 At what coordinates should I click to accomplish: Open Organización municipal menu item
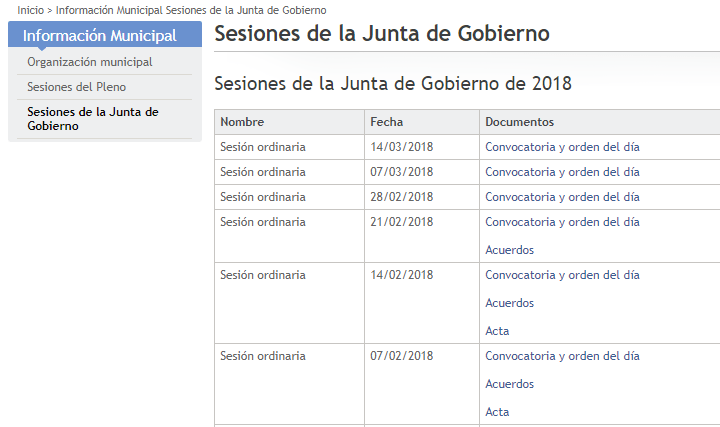coord(90,62)
